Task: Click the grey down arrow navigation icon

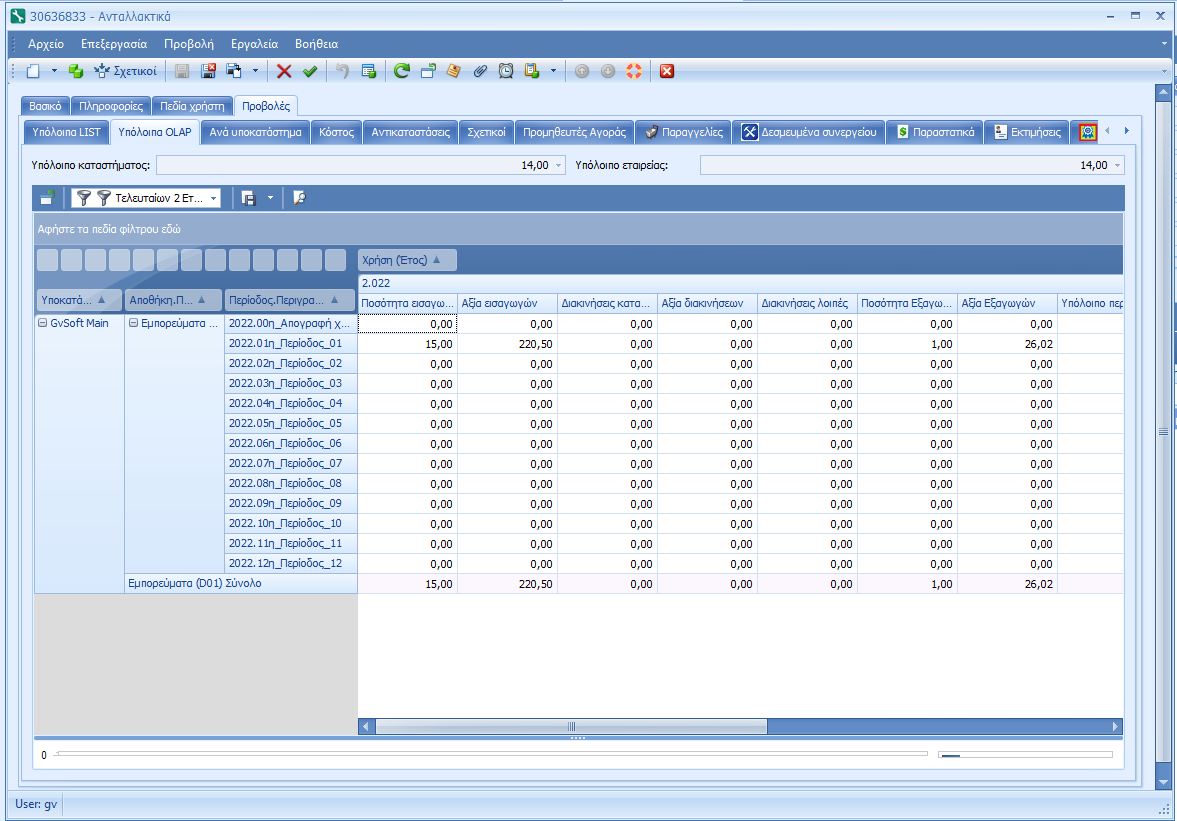Action: [x=608, y=71]
